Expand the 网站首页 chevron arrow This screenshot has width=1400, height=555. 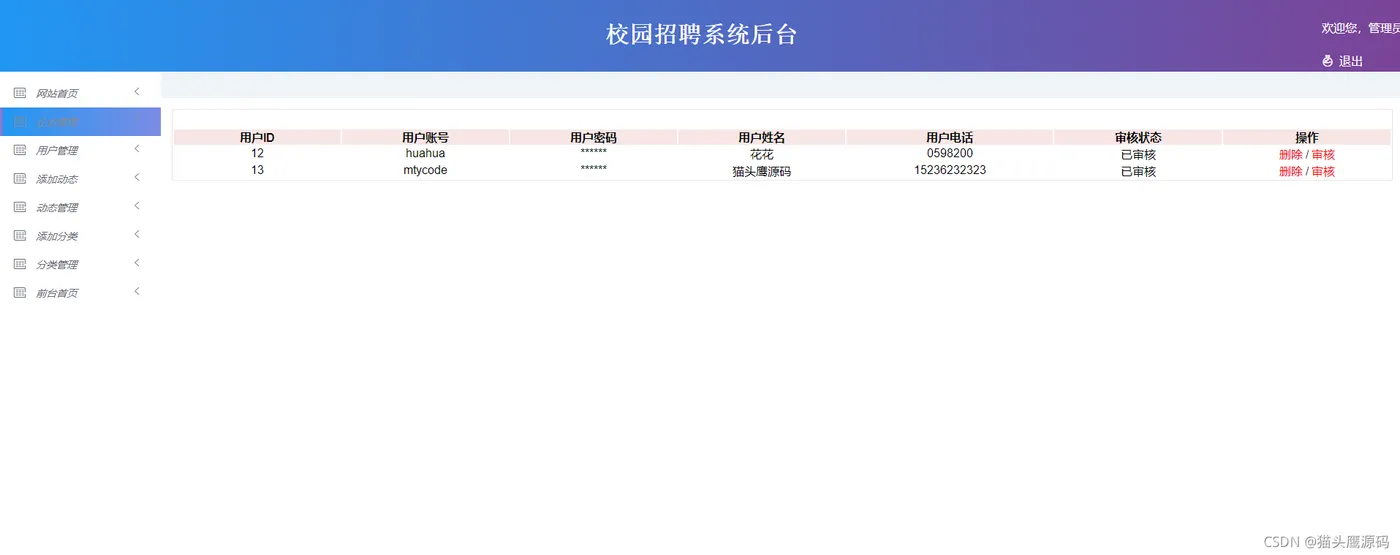[137, 92]
